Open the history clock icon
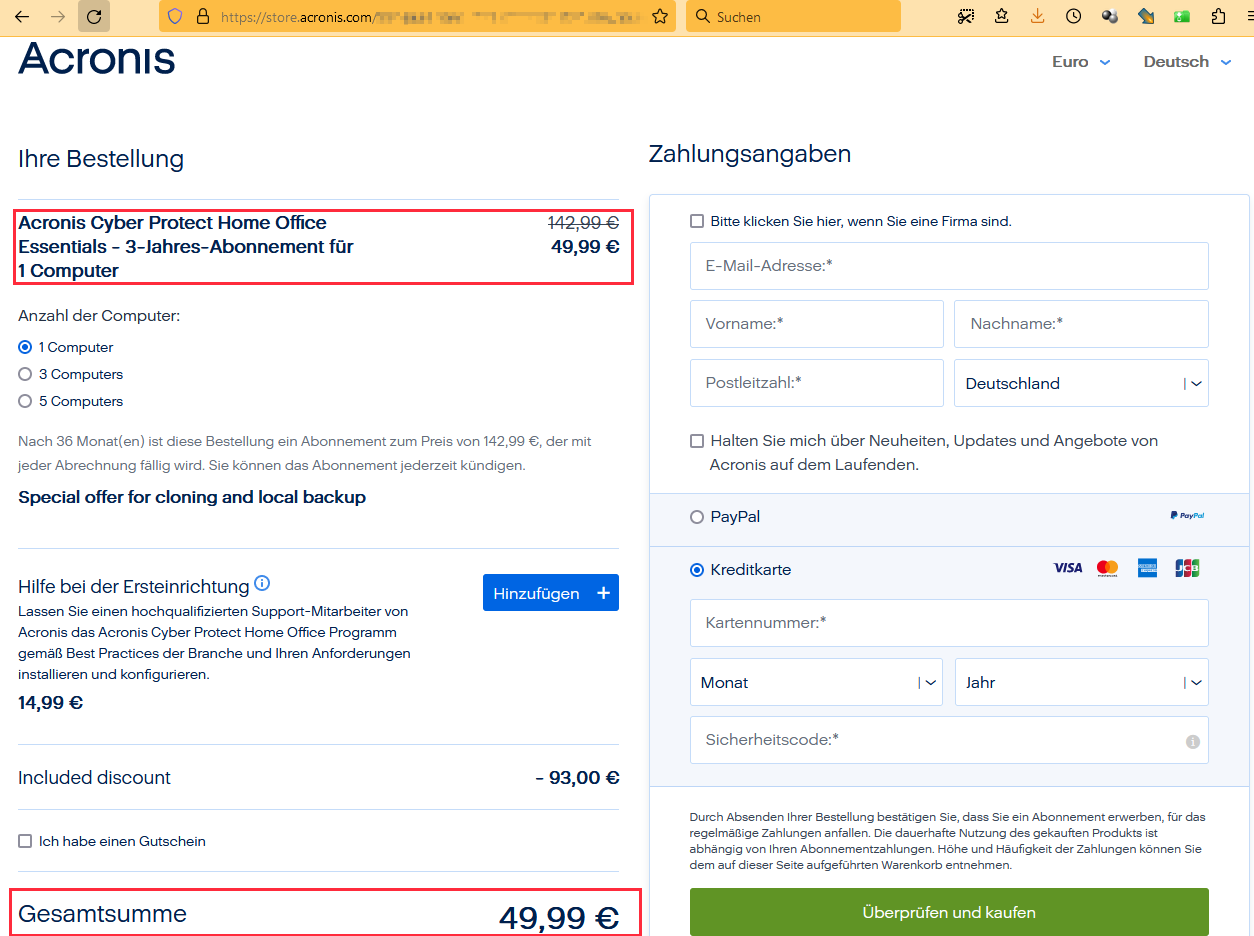Image resolution: width=1254 pixels, height=936 pixels. pyautogui.click(x=1073, y=16)
